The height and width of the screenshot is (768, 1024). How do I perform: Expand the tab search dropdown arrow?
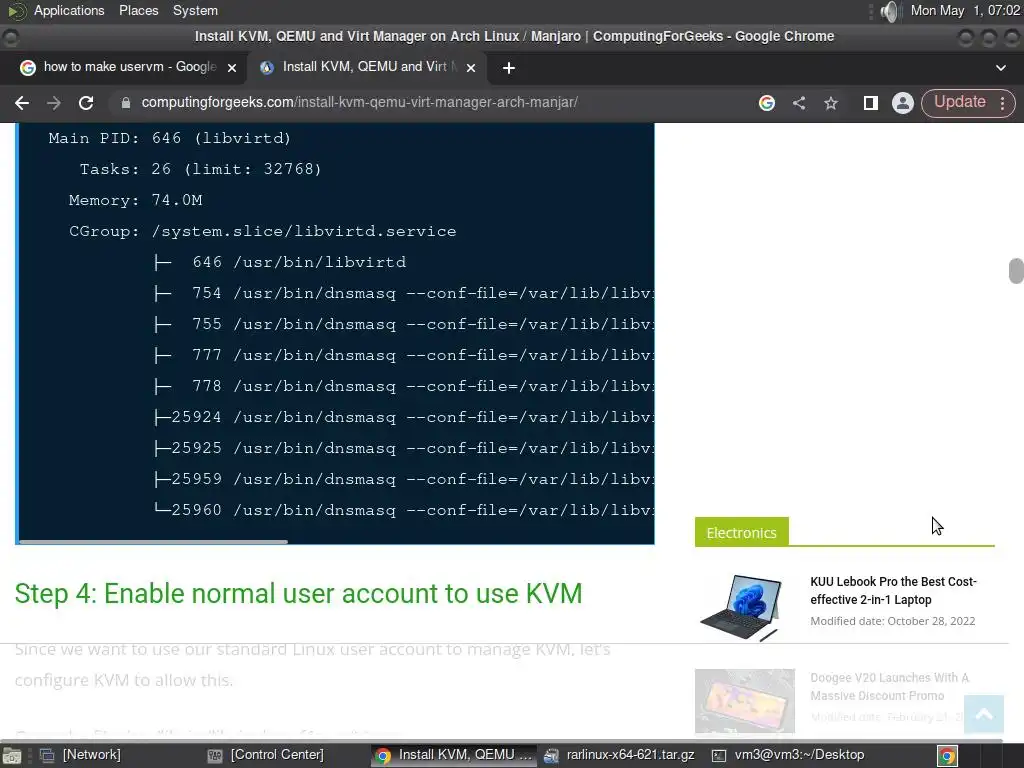pyautogui.click(x=1000, y=68)
